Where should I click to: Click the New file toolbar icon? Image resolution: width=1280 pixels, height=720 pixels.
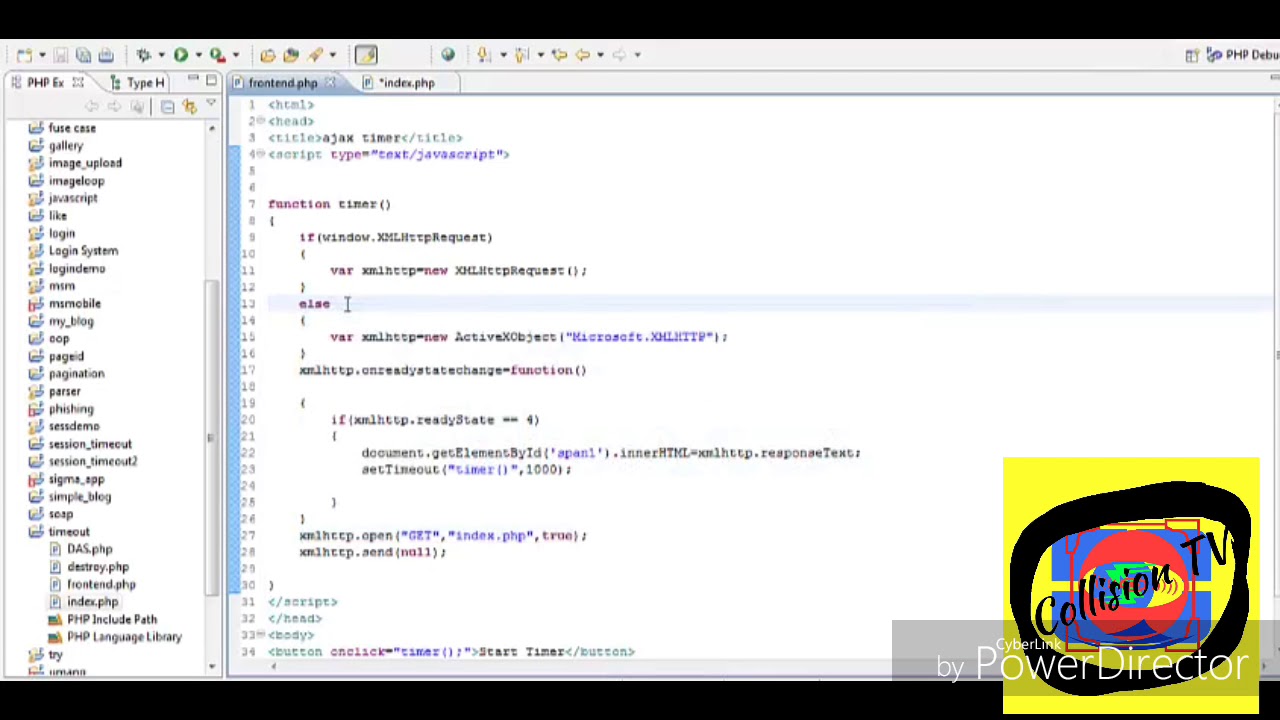tap(24, 55)
